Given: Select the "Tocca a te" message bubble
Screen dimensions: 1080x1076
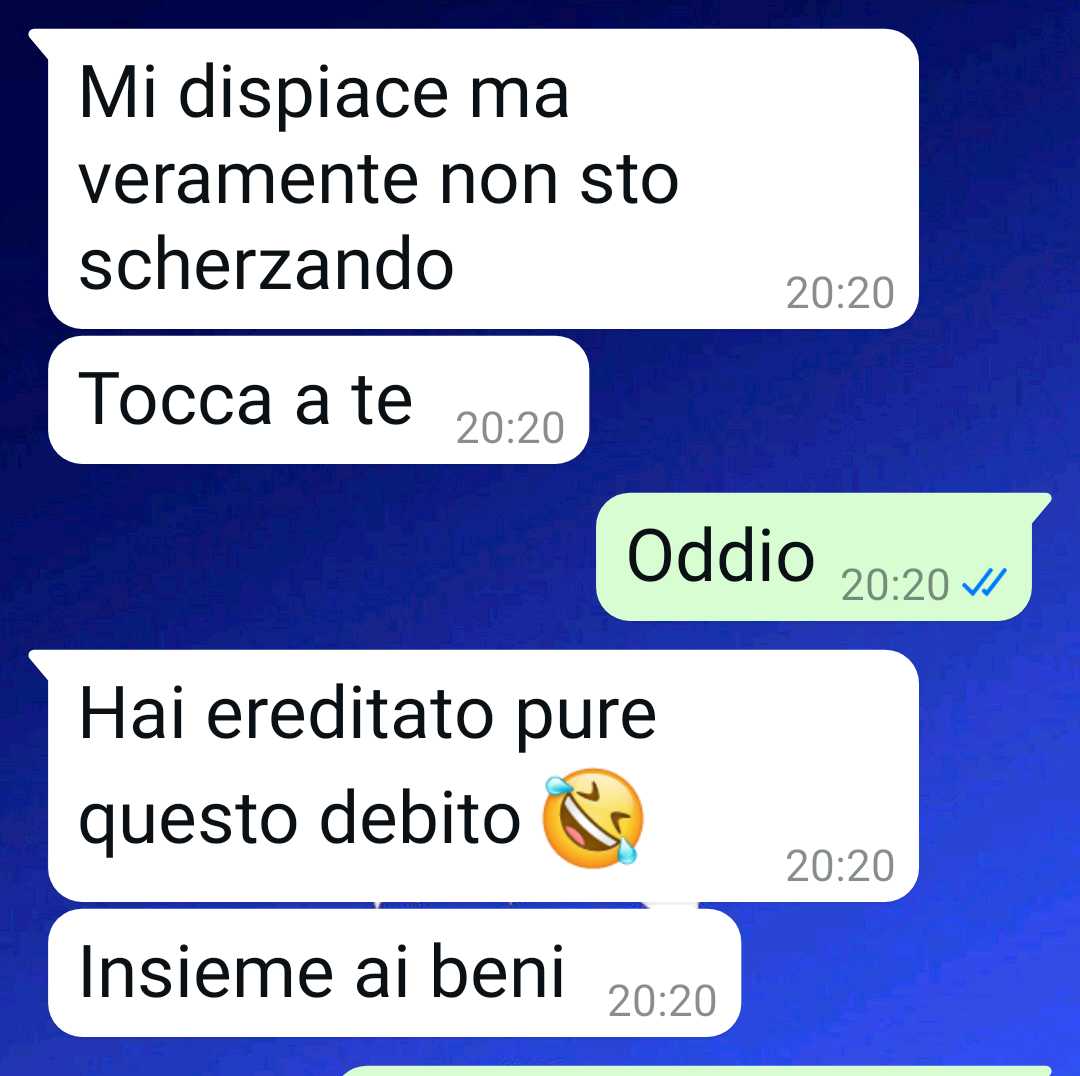Looking at the screenshot, I should (318, 400).
